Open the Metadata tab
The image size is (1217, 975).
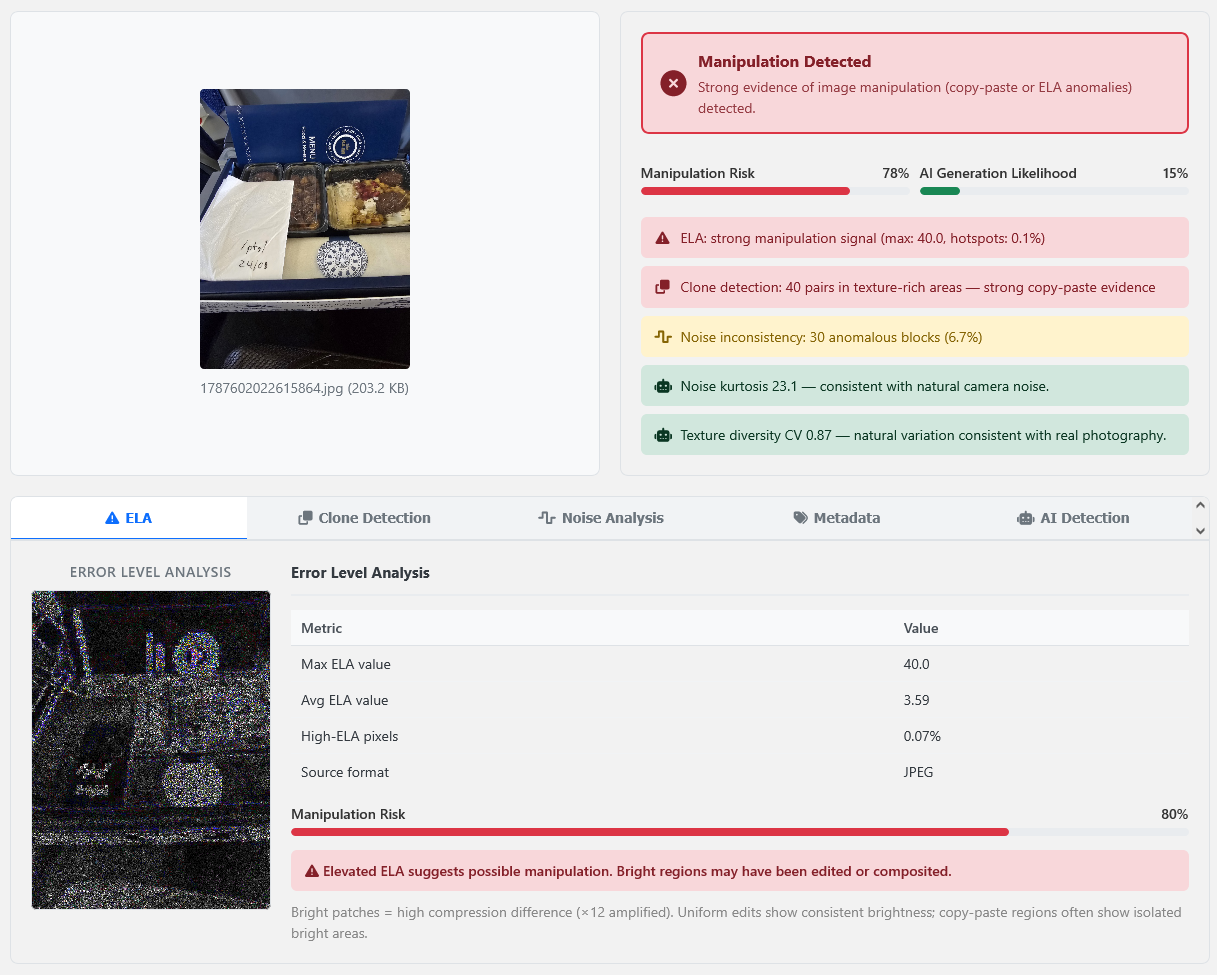tap(836, 518)
